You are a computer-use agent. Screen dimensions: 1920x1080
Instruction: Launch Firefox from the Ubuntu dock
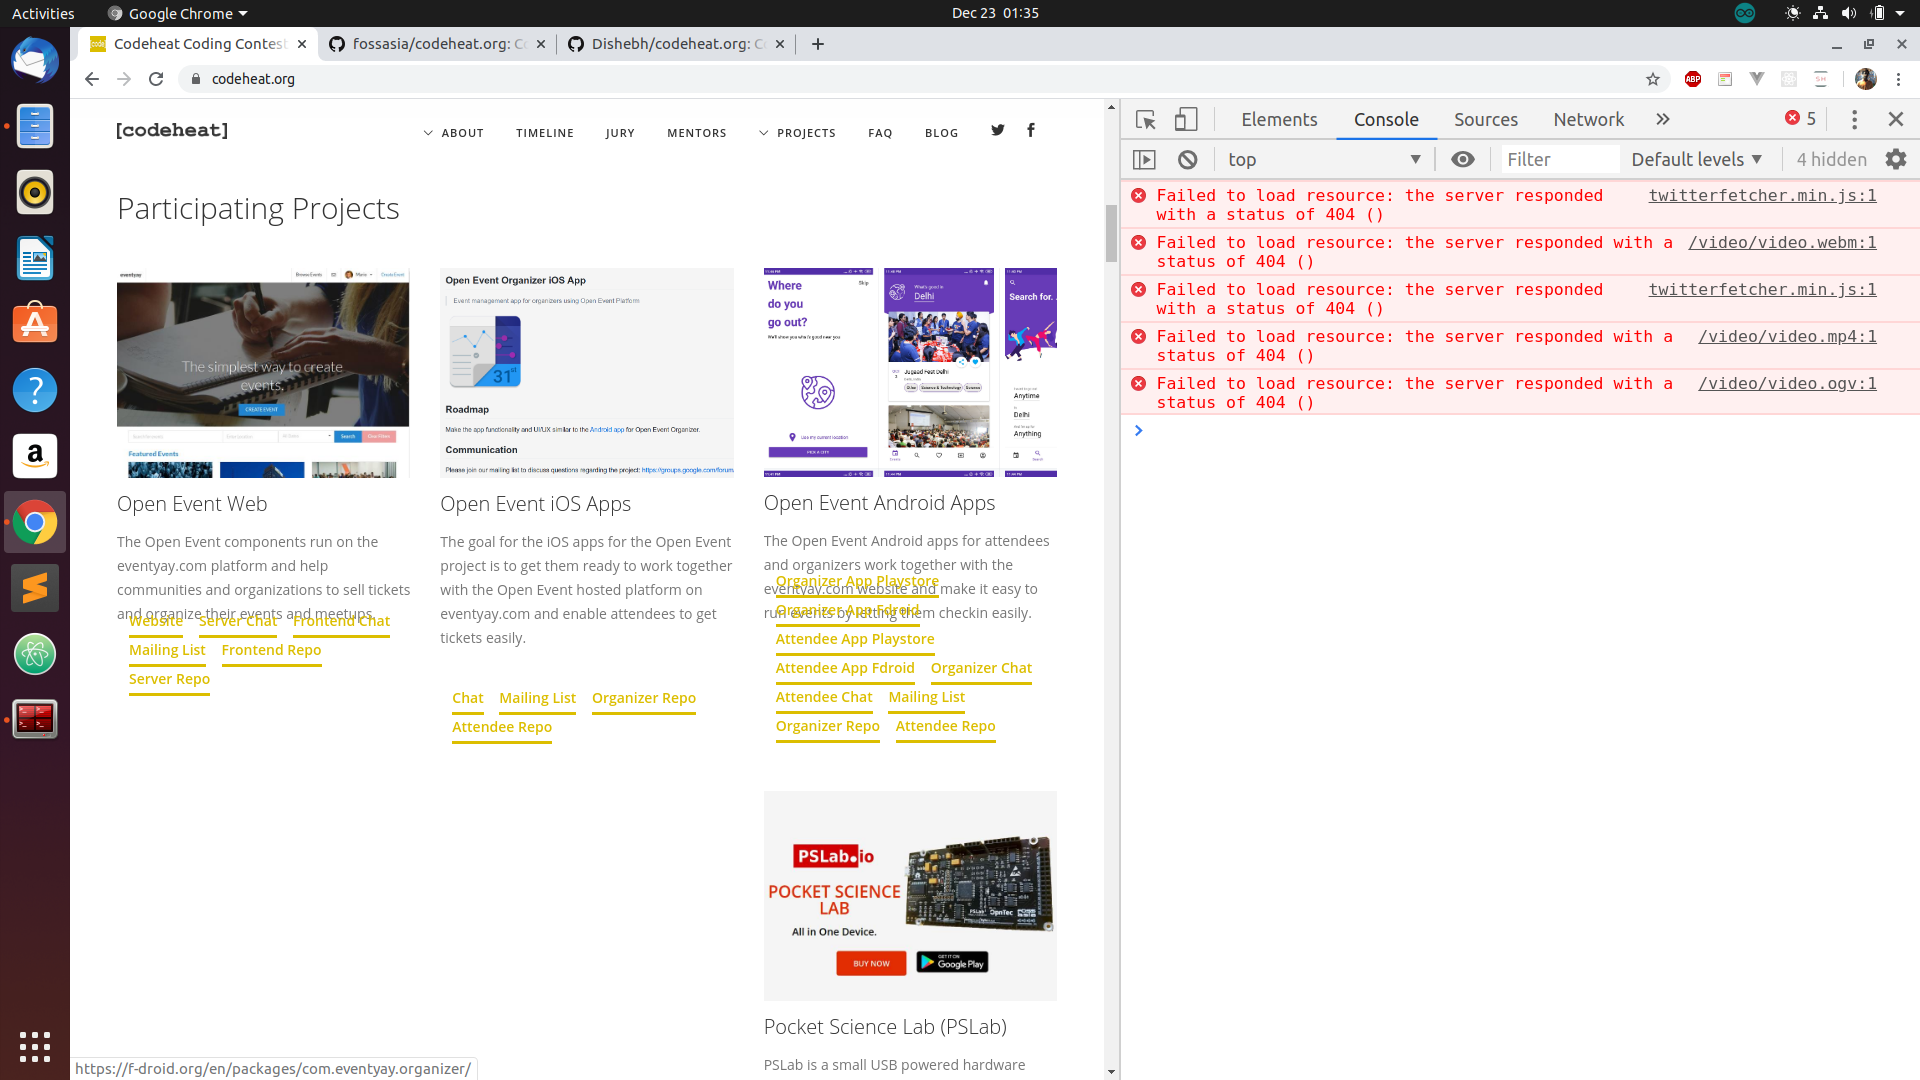pos(35,60)
